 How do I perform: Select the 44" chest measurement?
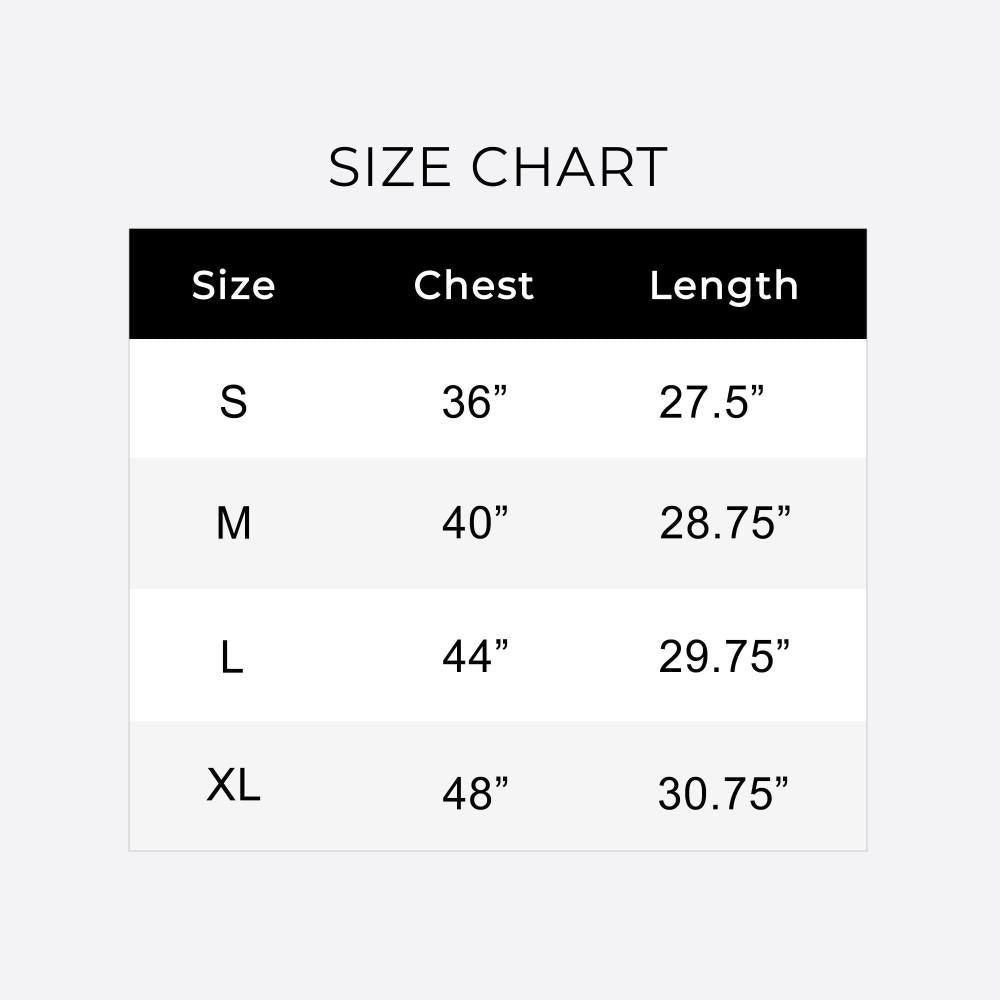click(x=475, y=657)
